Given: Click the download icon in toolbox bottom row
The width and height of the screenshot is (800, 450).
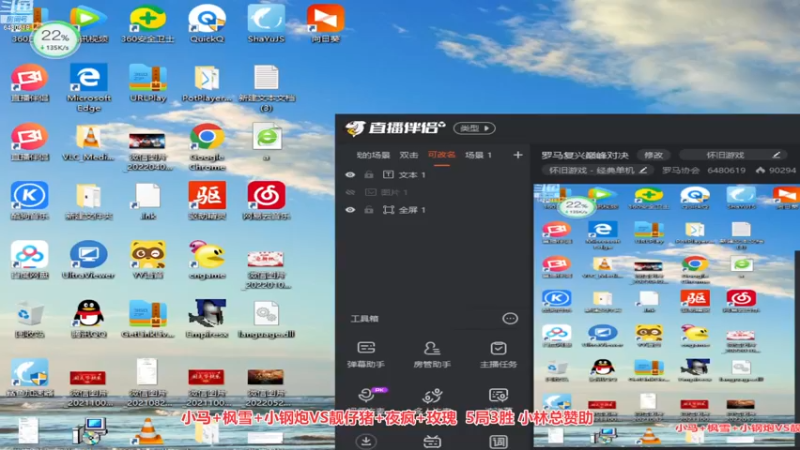Looking at the screenshot, I should point(366,441).
